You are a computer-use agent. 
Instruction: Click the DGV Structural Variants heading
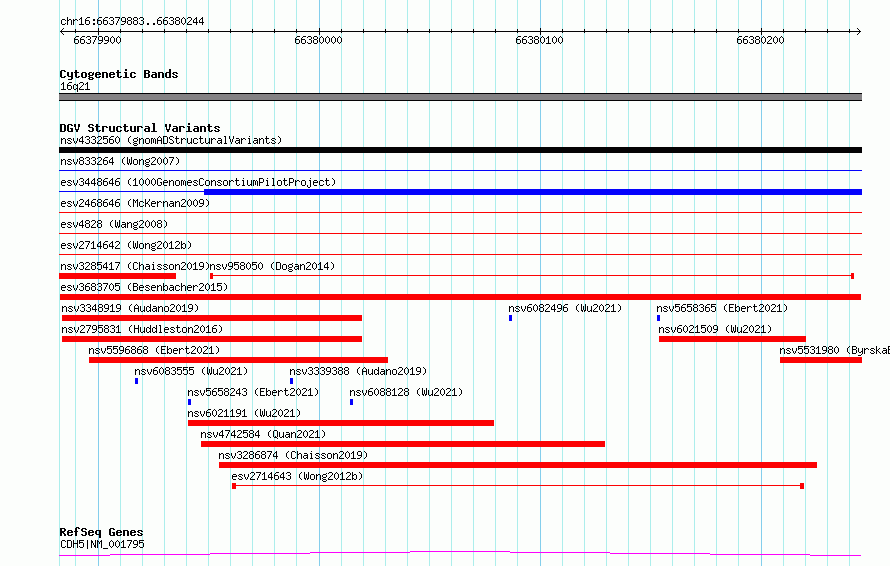point(140,128)
